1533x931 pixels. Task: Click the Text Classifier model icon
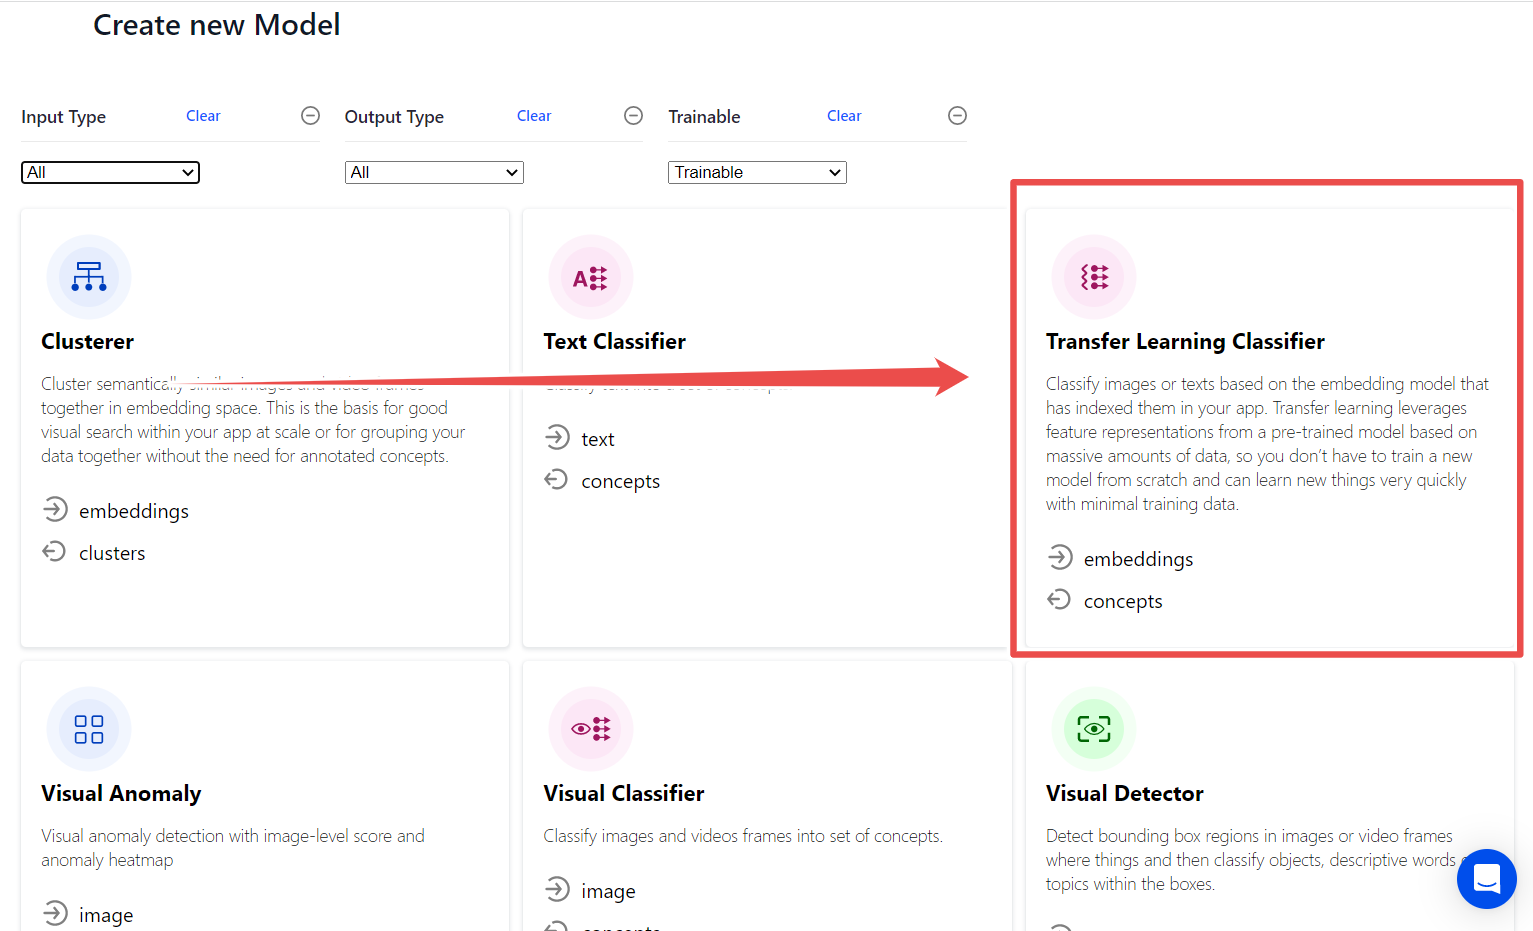(x=590, y=277)
